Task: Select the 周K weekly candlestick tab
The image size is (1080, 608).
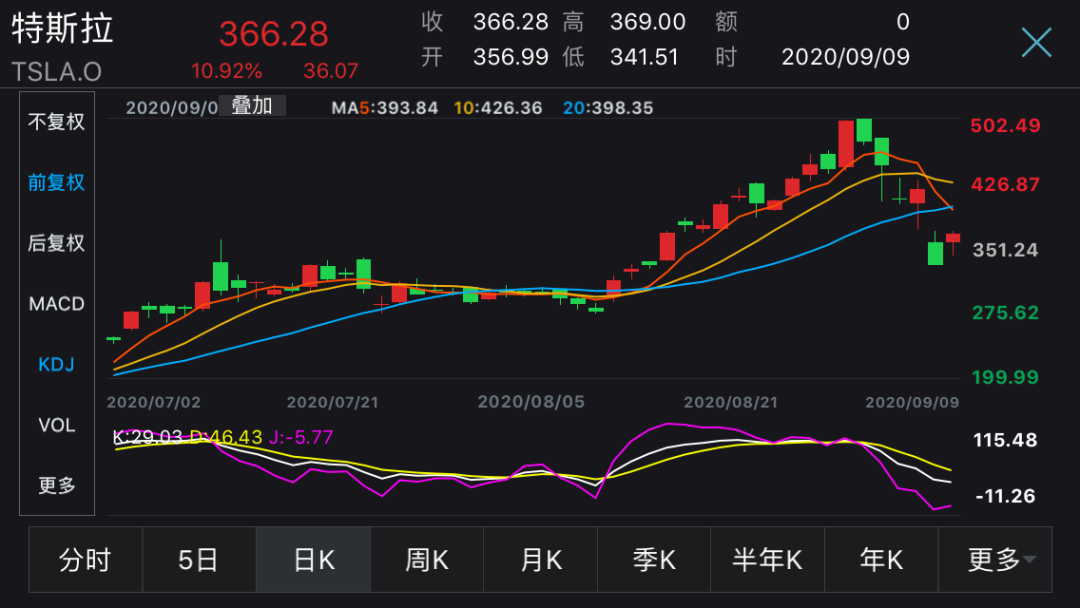Action: [427, 560]
